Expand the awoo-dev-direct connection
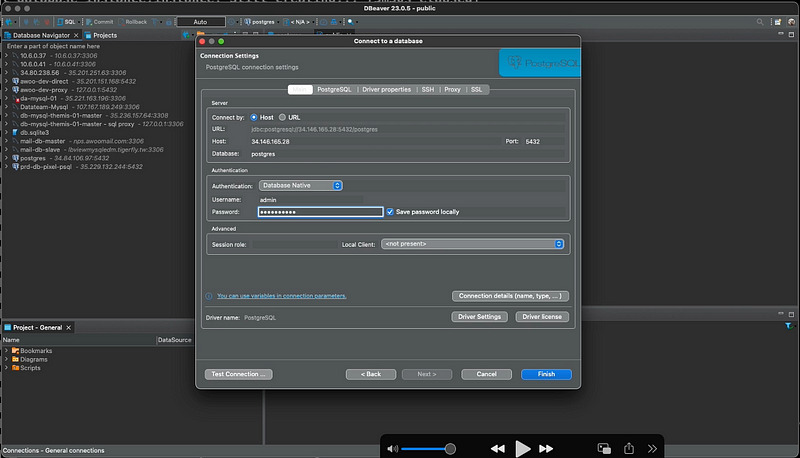The width and height of the screenshot is (800, 458). click(6, 81)
